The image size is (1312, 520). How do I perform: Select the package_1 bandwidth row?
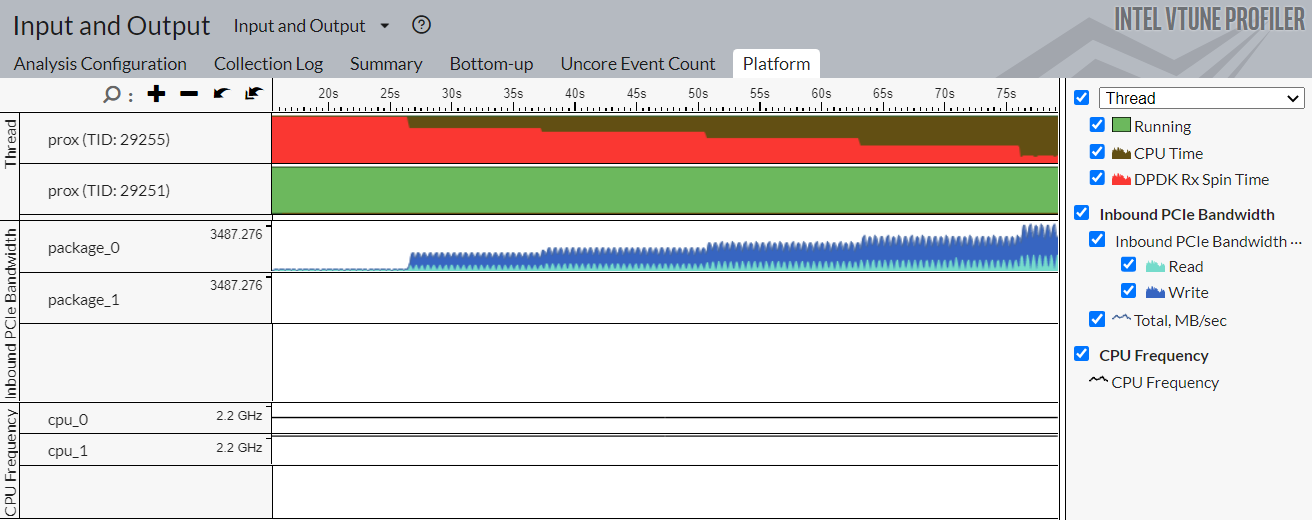(145, 299)
